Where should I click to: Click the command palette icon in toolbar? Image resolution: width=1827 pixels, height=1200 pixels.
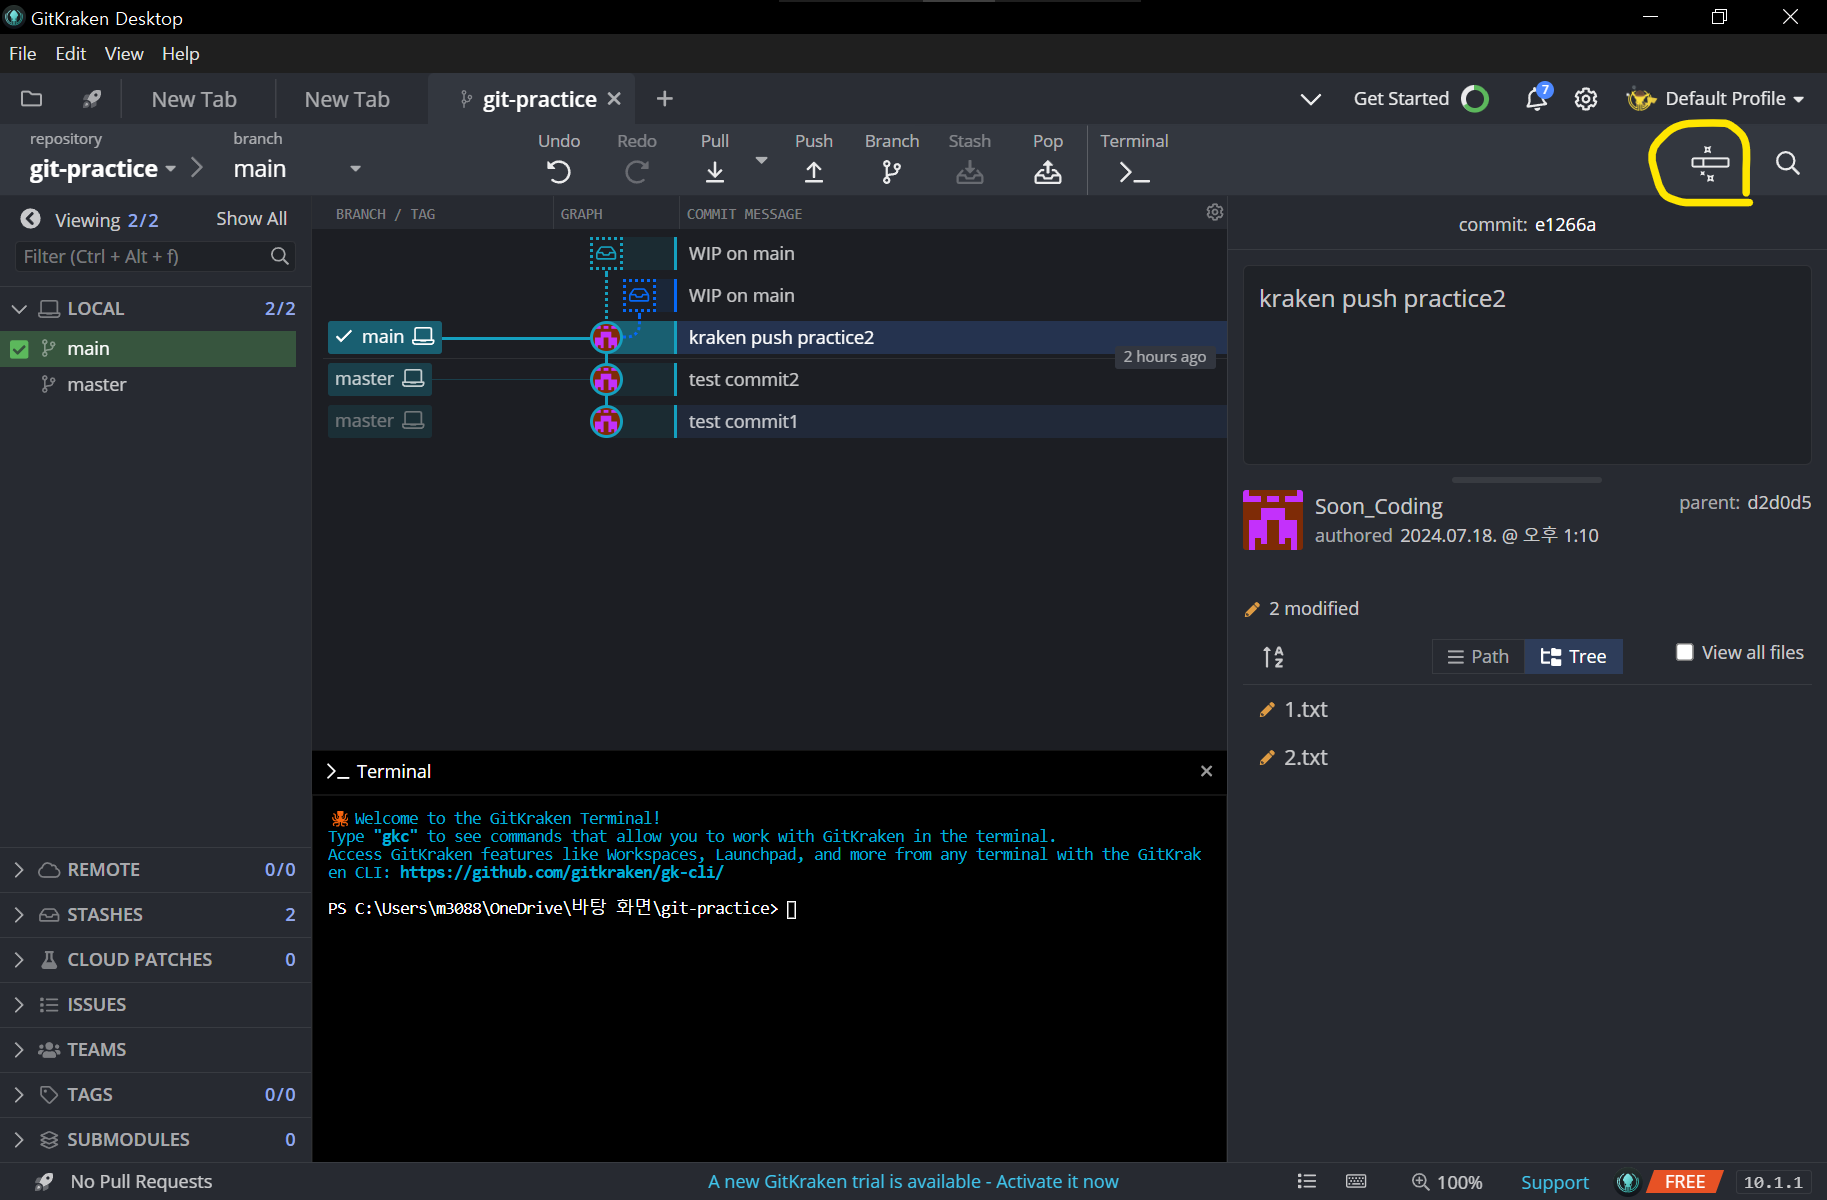click(x=1710, y=163)
